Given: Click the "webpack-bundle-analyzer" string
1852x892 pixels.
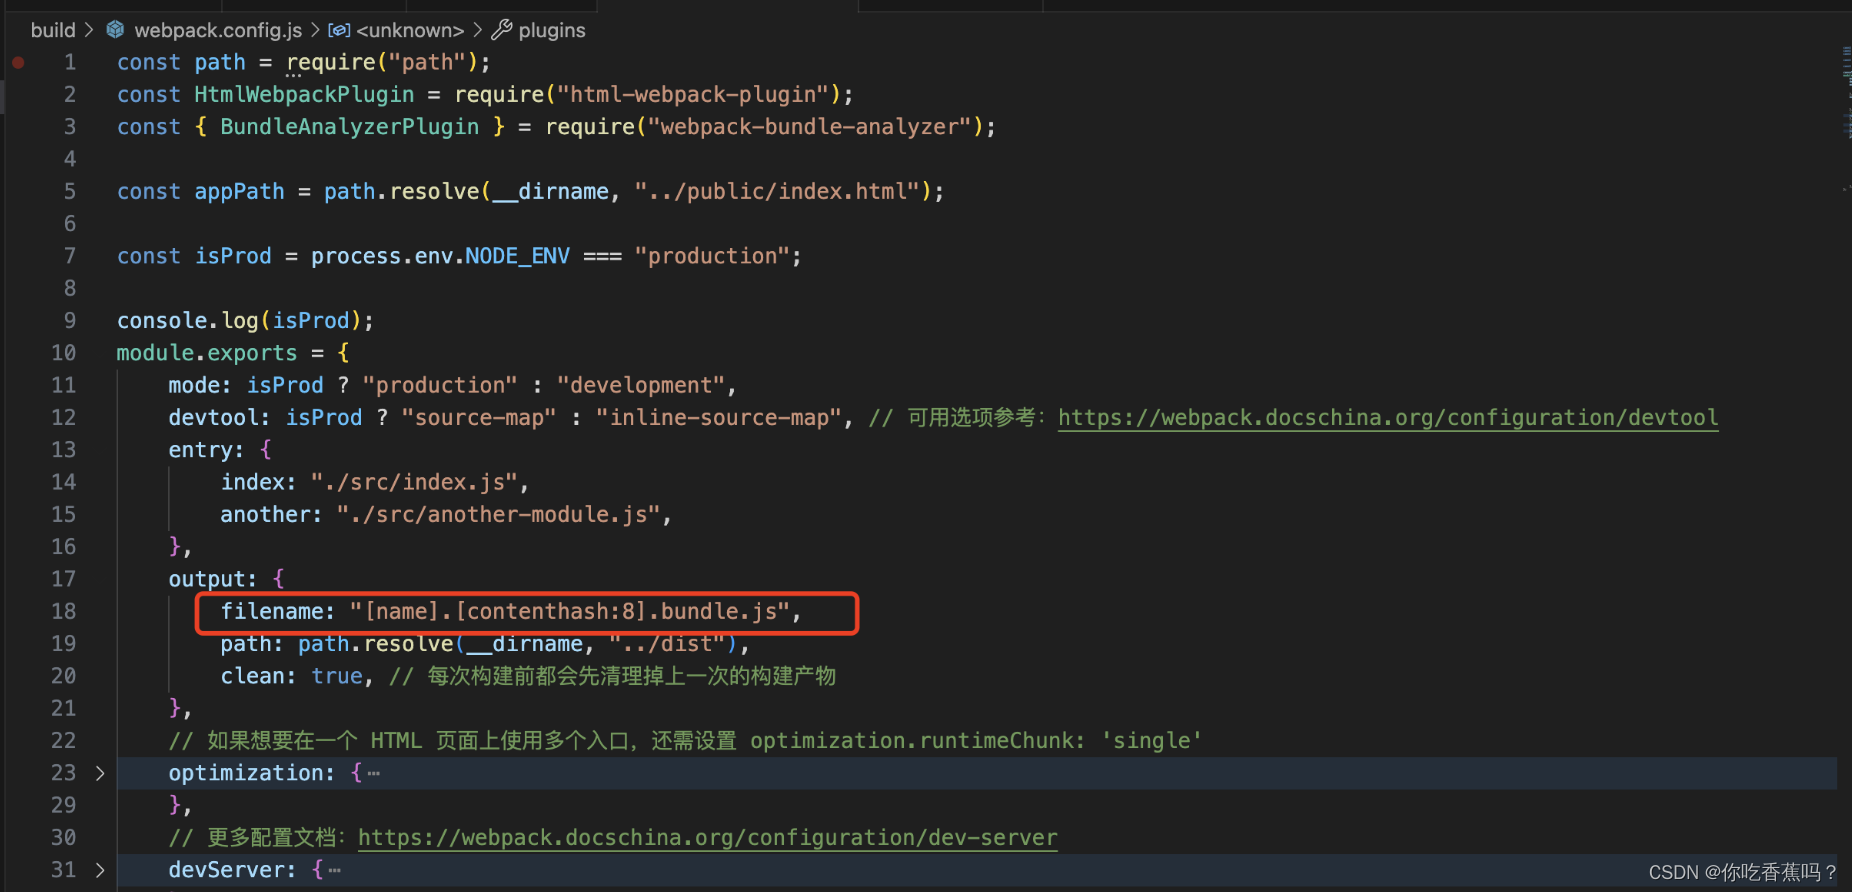Looking at the screenshot, I should 810,127.
